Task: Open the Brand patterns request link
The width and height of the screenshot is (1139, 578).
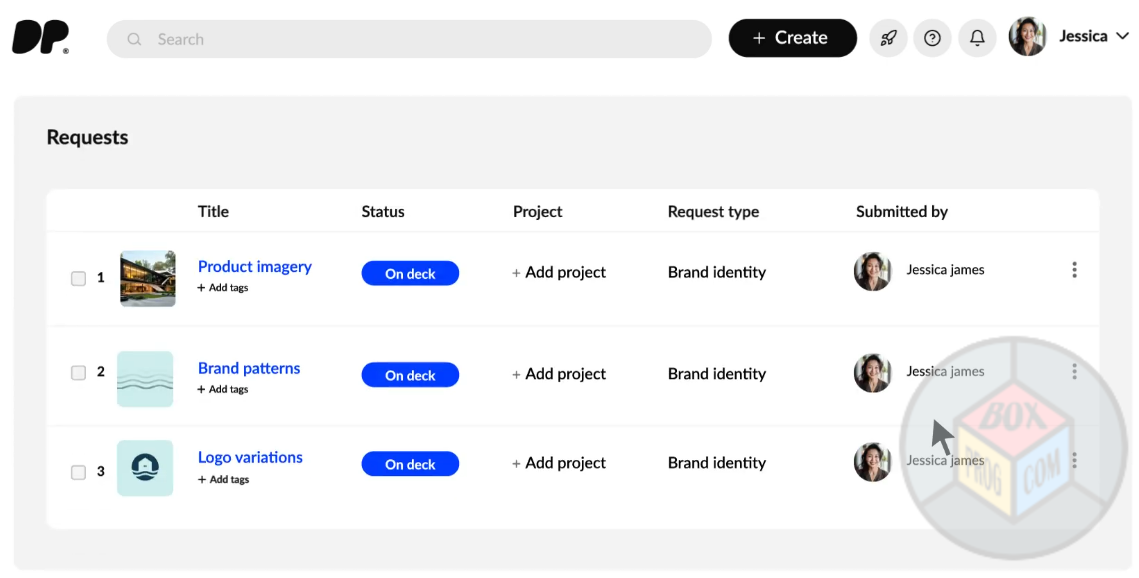Action: coord(249,368)
